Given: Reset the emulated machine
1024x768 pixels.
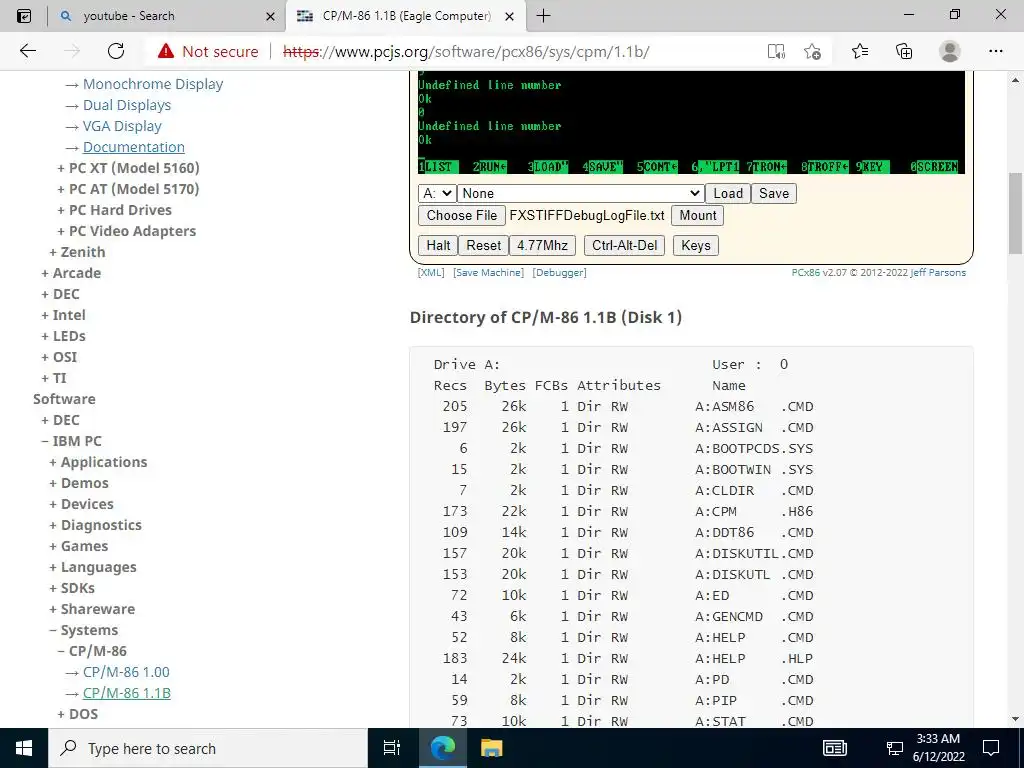Looking at the screenshot, I should pos(483,246).
